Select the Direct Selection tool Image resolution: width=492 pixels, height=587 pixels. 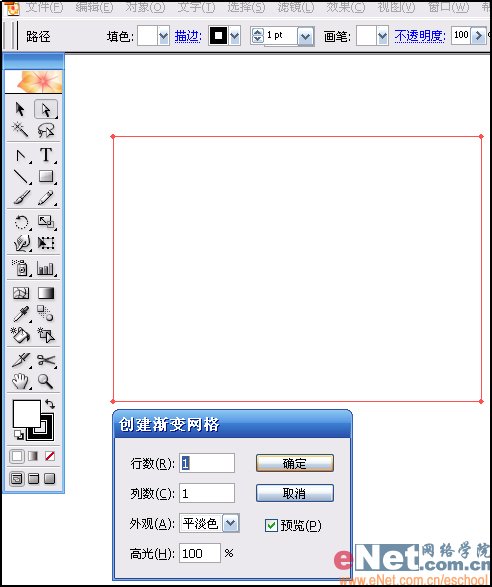(46, 109)
